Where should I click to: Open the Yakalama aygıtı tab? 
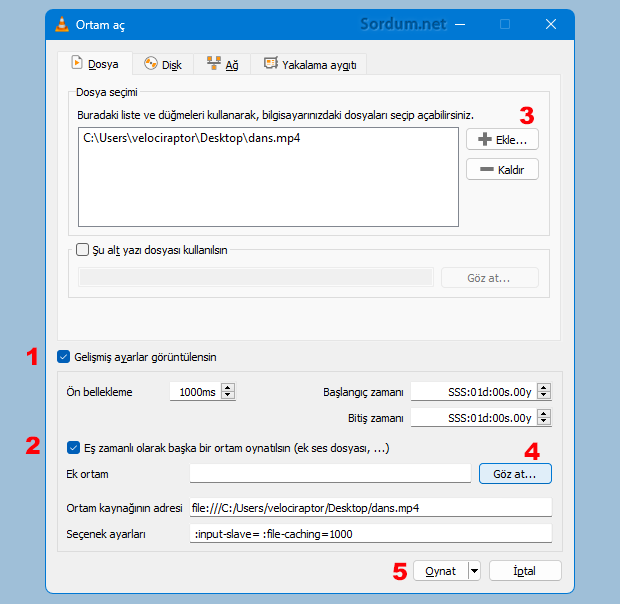pyautogui.click(x=309, y=64)
